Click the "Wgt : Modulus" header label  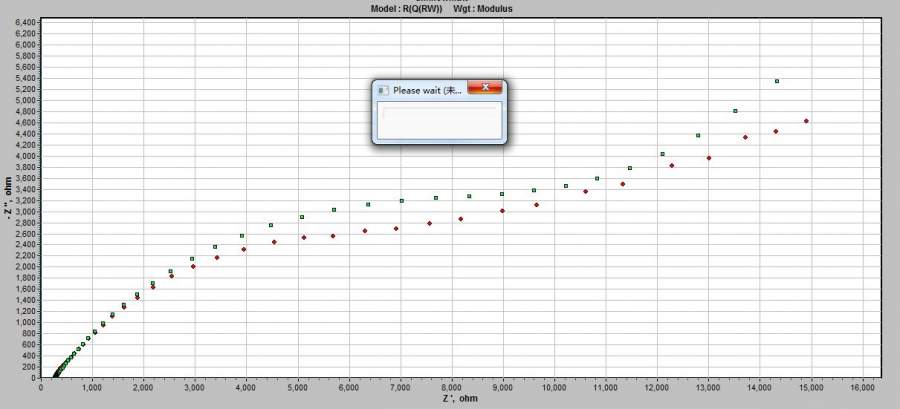pyautogui.click(x=483, y=9)
